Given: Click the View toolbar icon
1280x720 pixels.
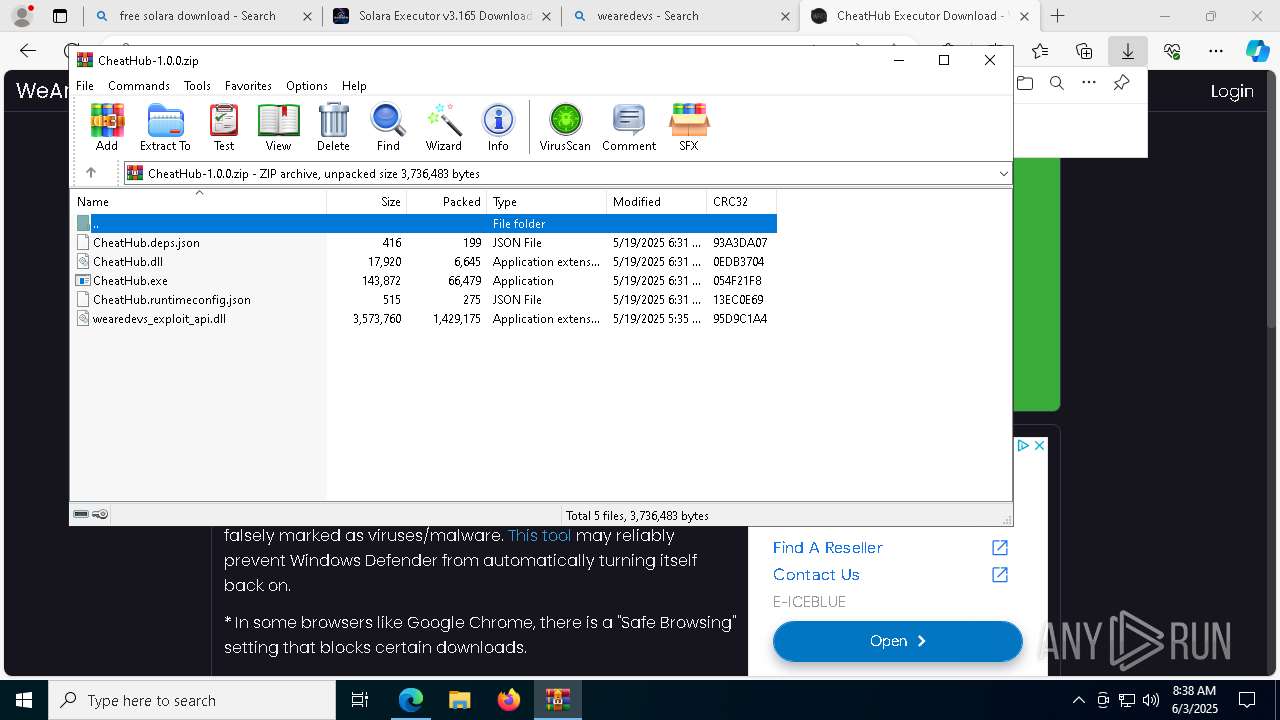Looking at the screenshot, I should click(278, 127).
